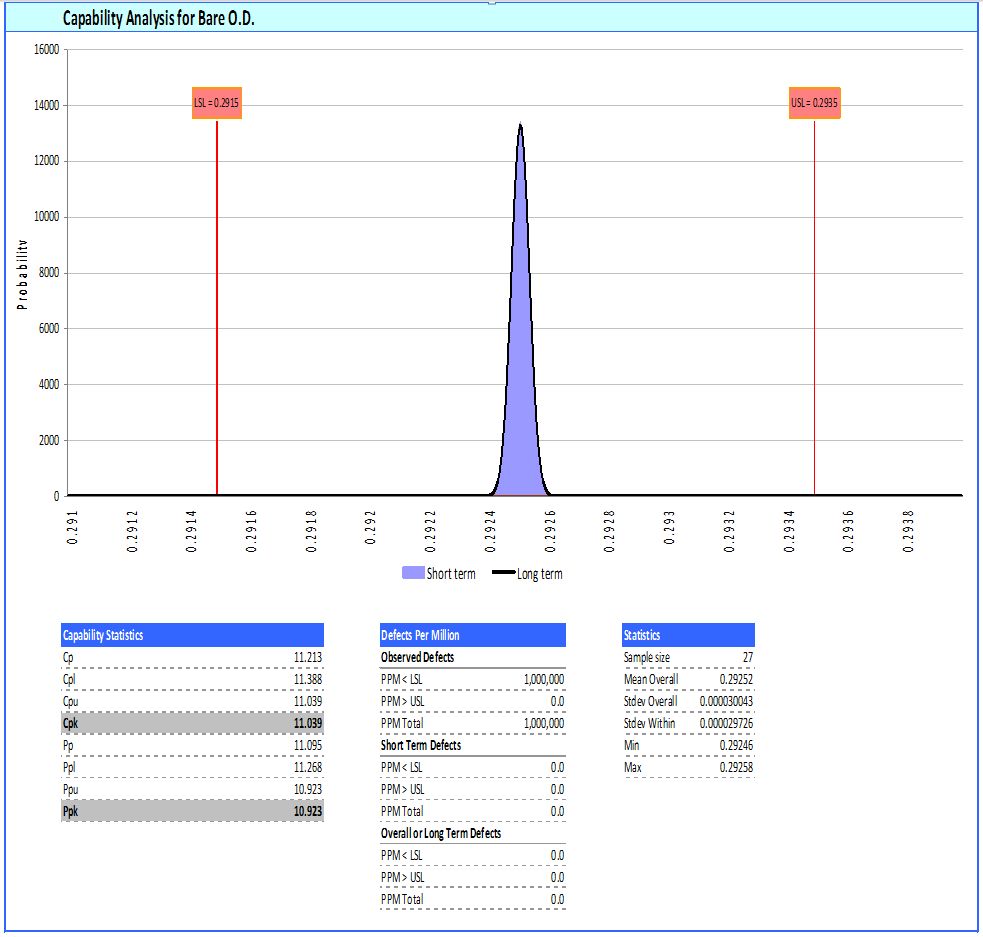
Task: Click the Cp value 11.213 cell
Action: coord(307,657)
